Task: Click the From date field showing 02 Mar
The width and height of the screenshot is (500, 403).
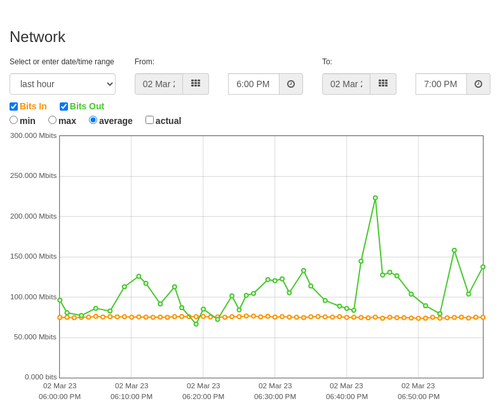Action: coord(159,84)
